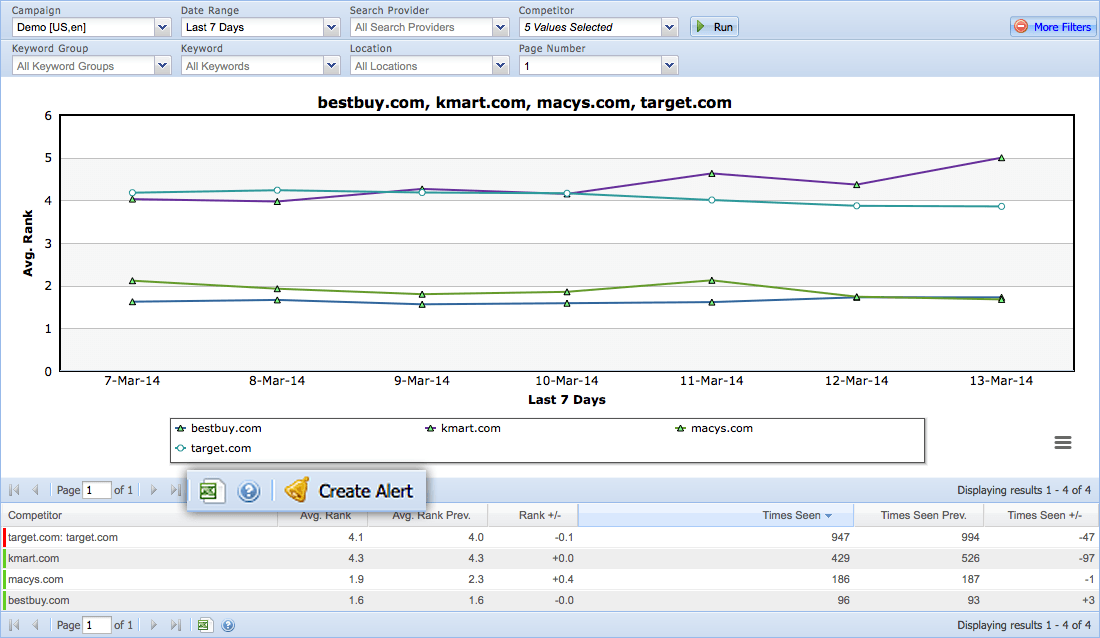
Task: Click the Rank +/- value +0.4
Action: [x=563, y=579]
